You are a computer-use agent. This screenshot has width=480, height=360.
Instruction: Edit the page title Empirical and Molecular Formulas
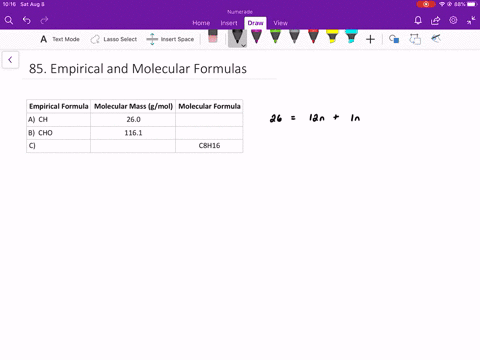pyautogui.click(x=138, y=69)
